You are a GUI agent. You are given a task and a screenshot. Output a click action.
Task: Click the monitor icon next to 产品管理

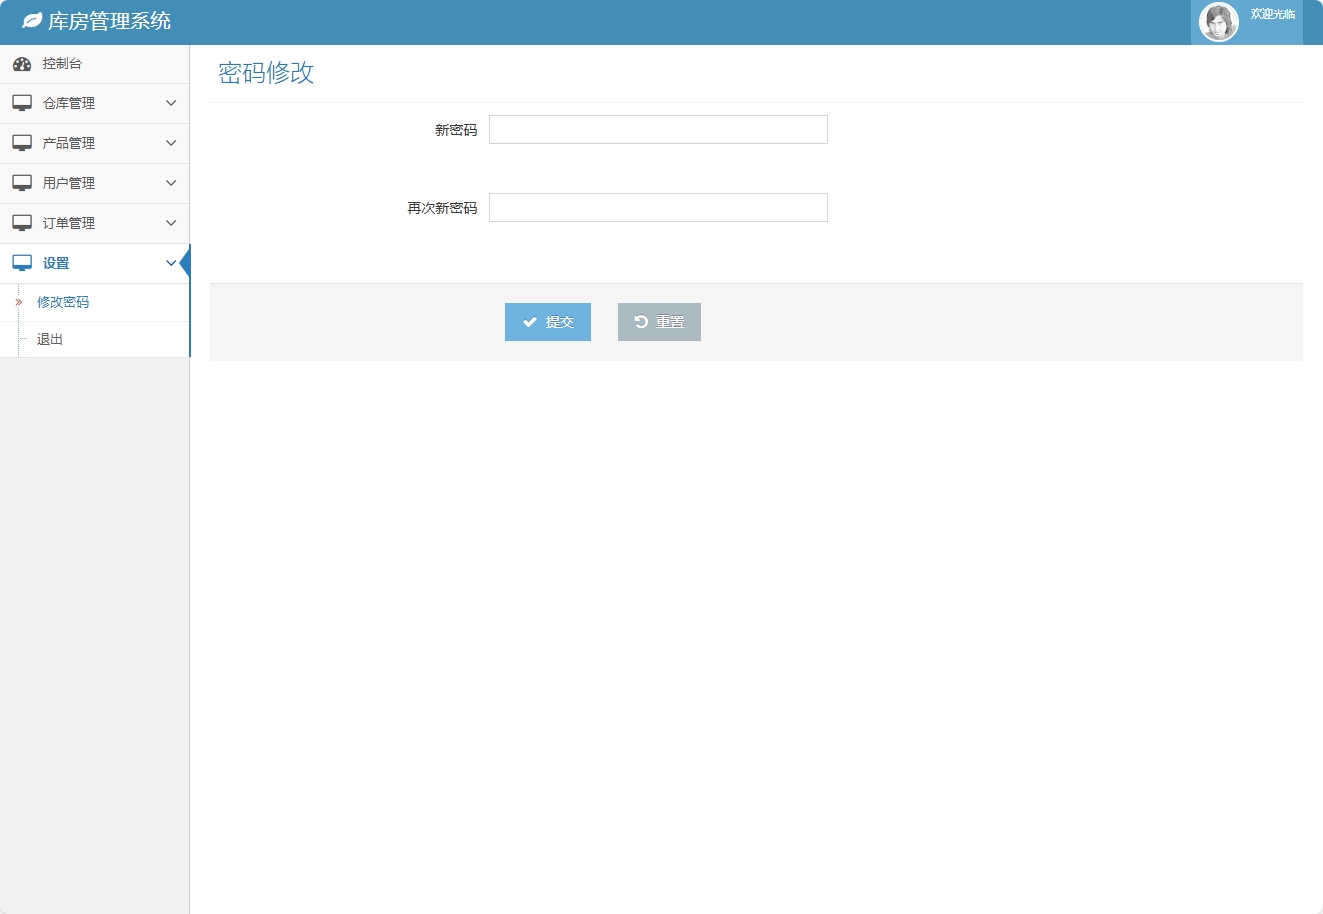22,142
